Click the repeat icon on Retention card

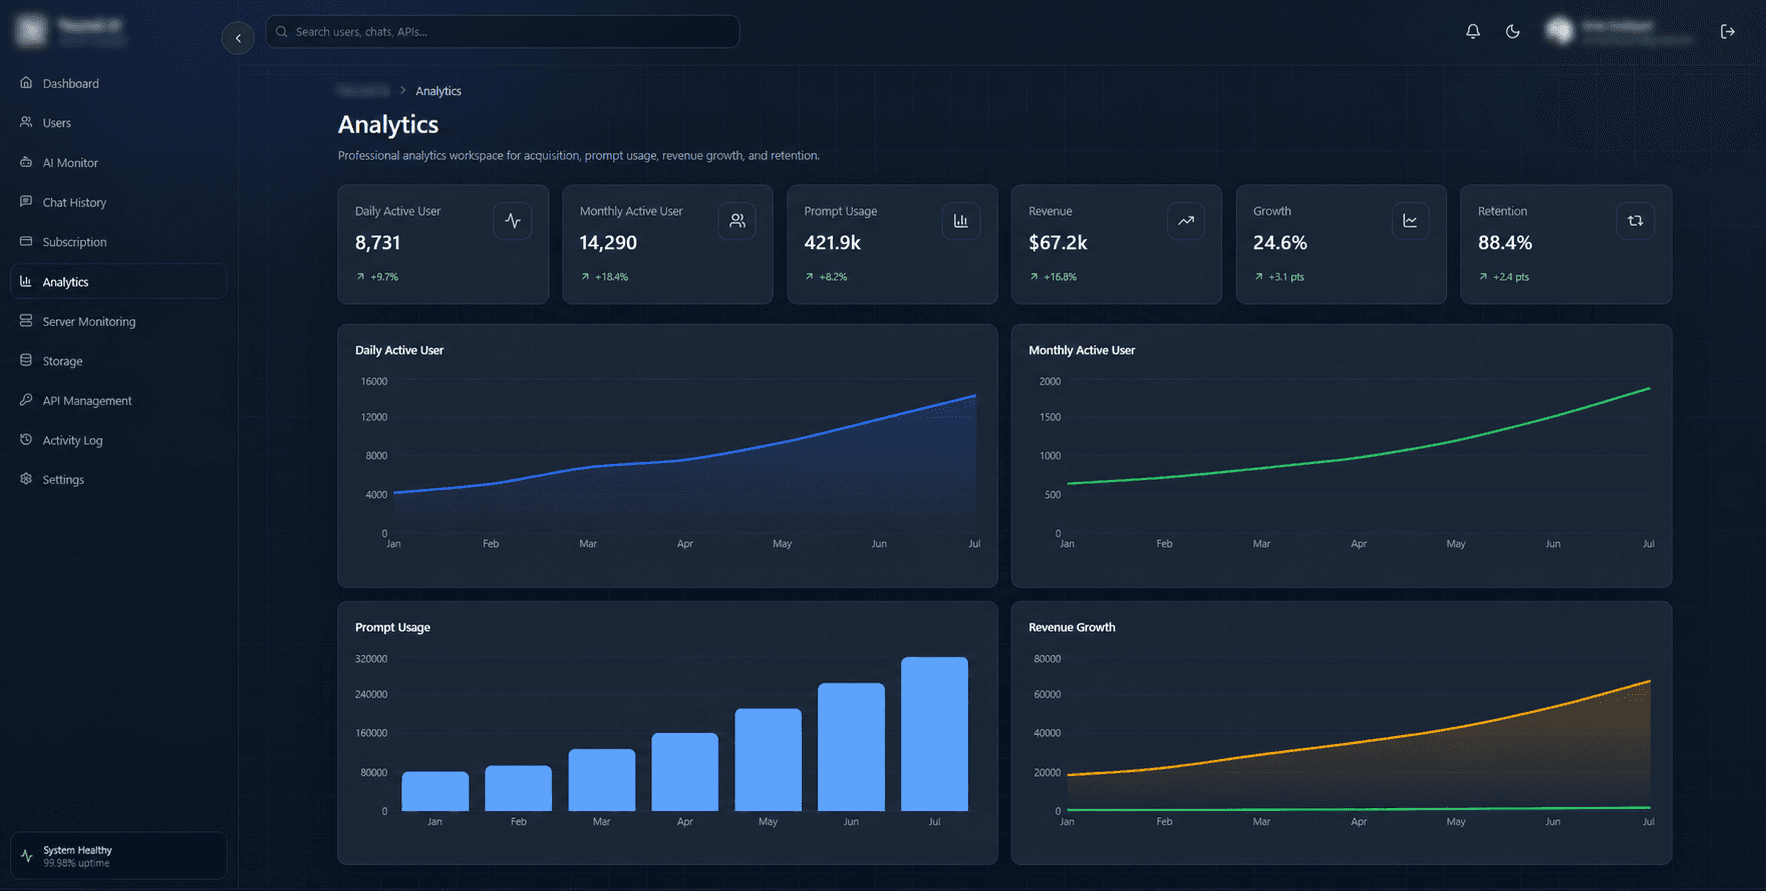click(x=1635, y=221)
